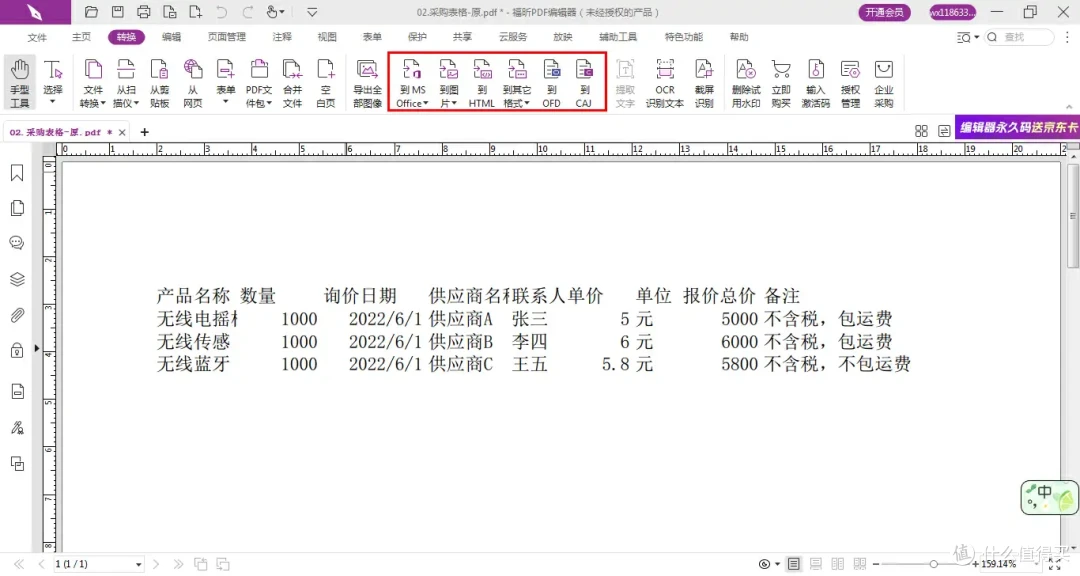Create PDF from web page (从网页)
1080x576 pixels.
point(193,83)
